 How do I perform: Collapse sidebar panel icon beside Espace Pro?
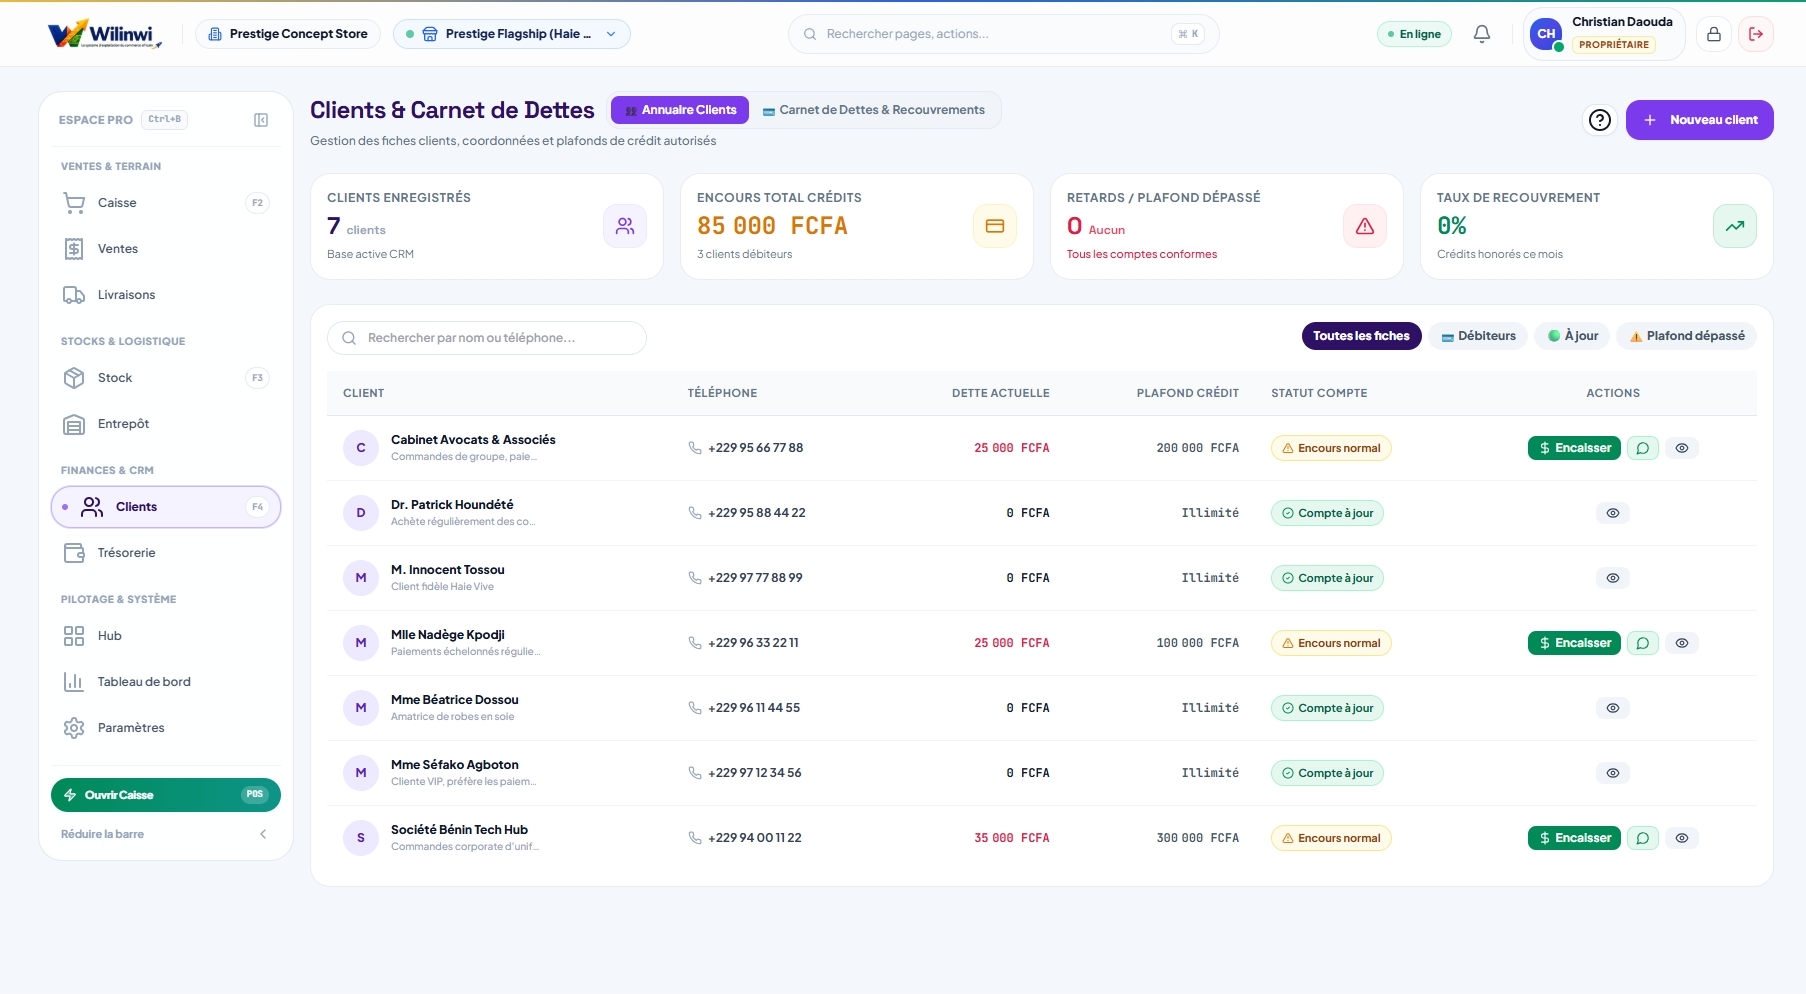261,120
